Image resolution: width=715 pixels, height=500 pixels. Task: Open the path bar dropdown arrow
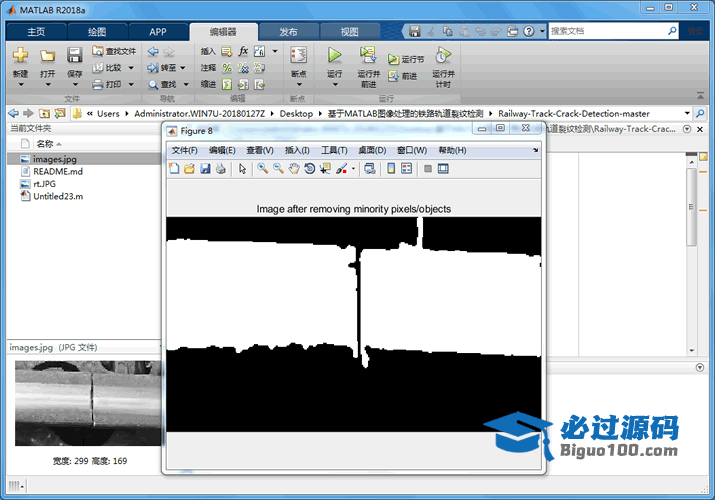687,113
